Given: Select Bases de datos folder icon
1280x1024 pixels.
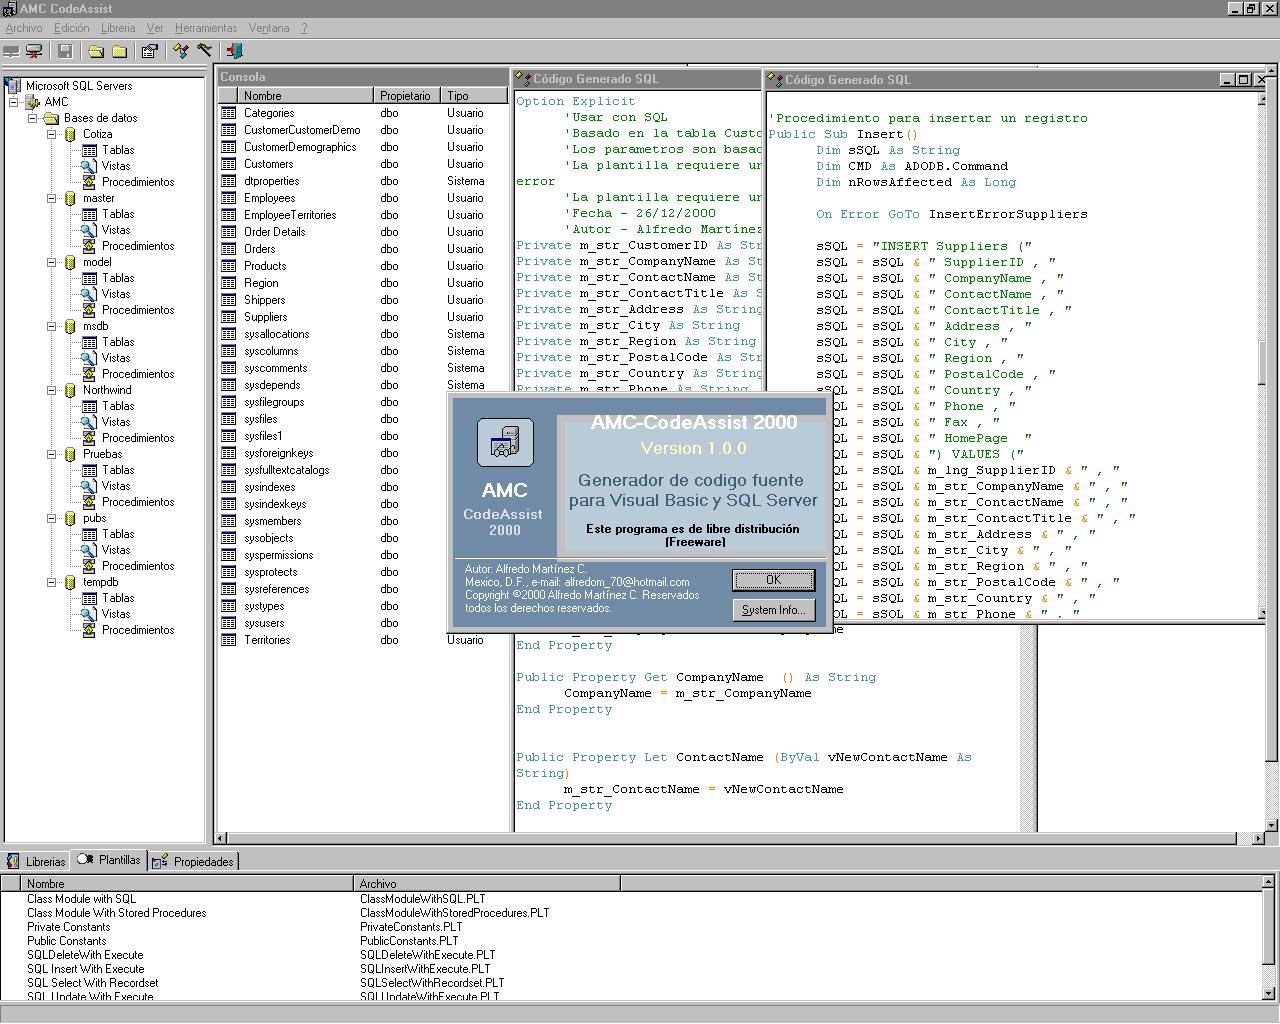Looking at the screenshot, I should point(51,118).
